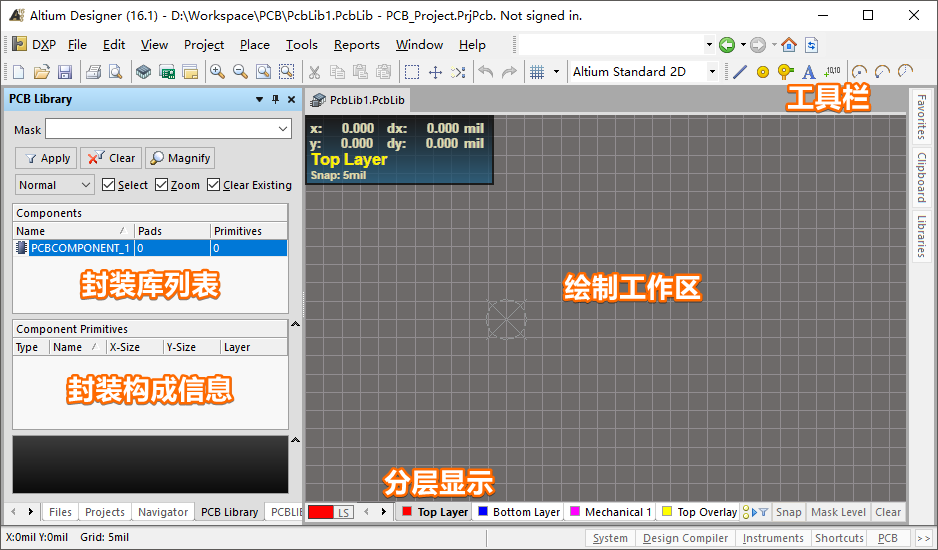
Task: Open the Design Compiler status bar button
Action: click(x=686, y=538)
